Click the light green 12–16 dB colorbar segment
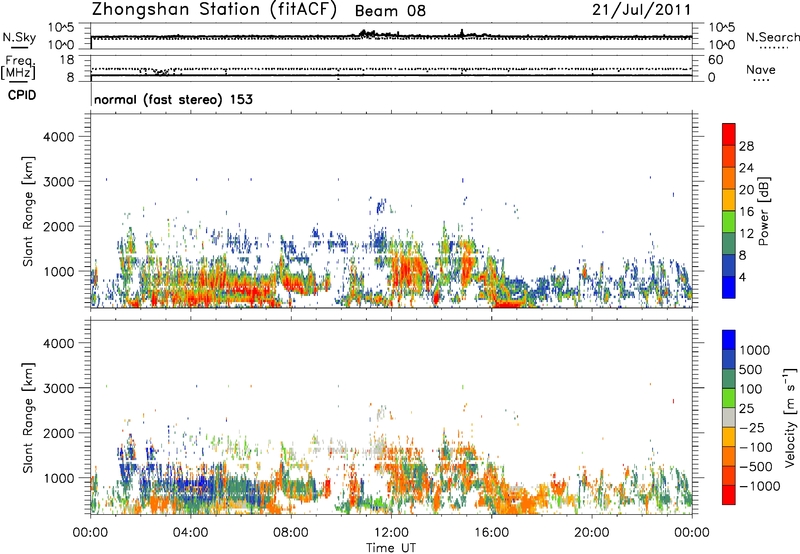Screen dimensions: 800x554 pos(729,222)
